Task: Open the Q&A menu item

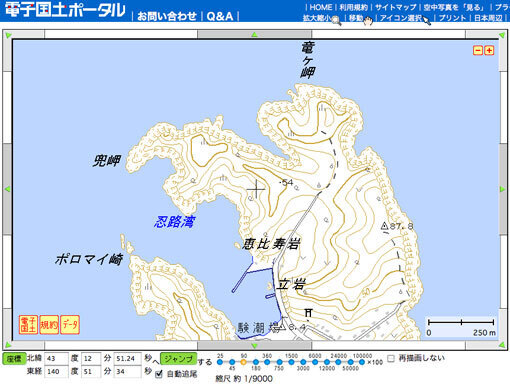Action: click(x=220, y=16)
